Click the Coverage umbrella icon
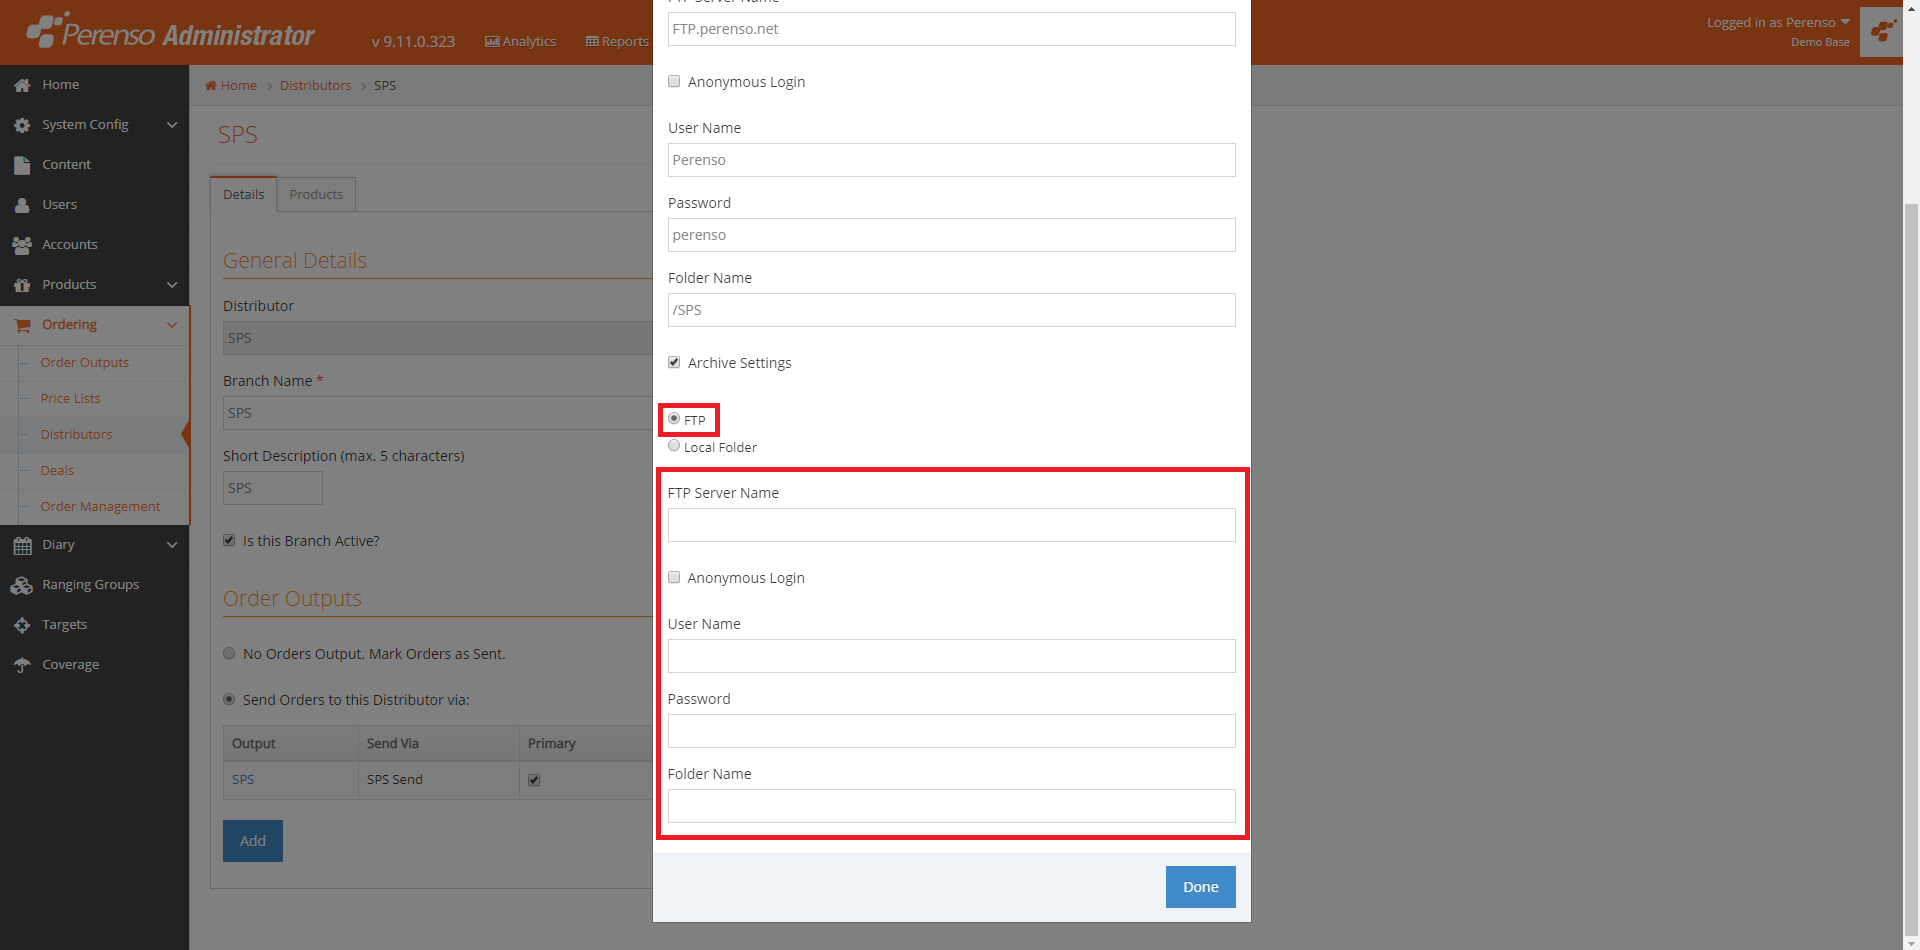The width and height of the screenshot is (1920, 950). [22, 665]
